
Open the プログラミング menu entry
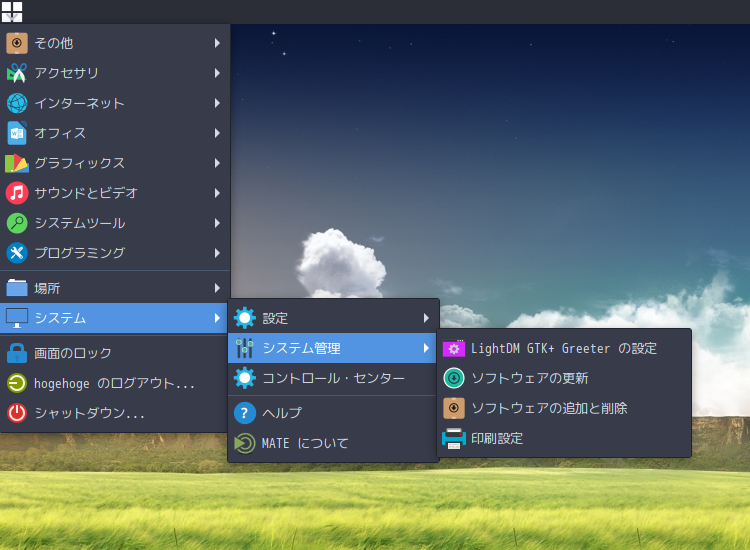tap(115, 253)
